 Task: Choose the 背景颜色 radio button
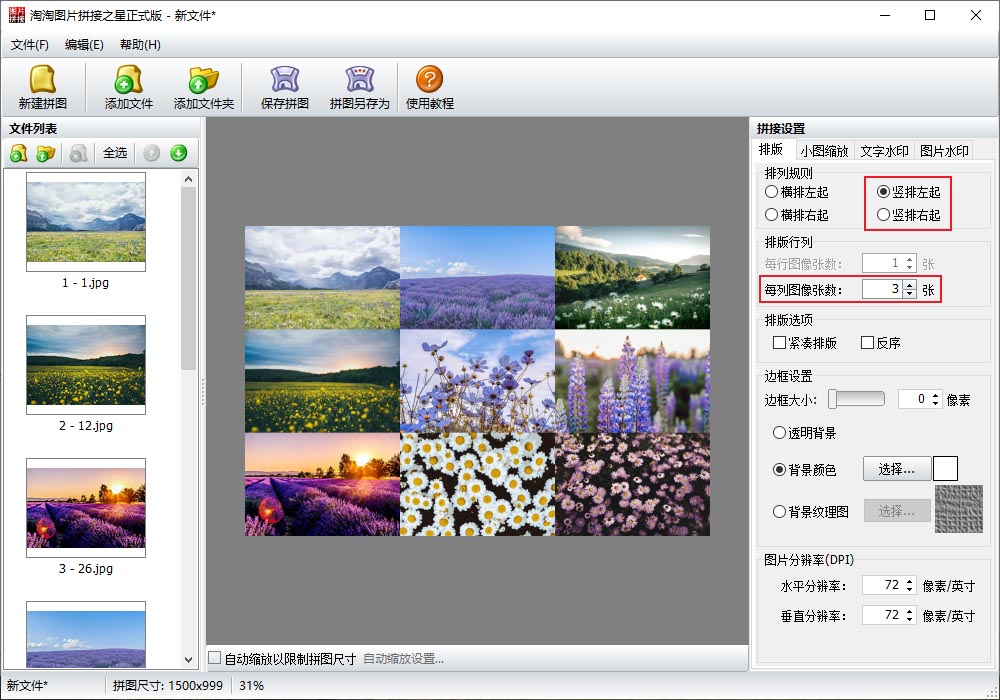tap(779, 470)
